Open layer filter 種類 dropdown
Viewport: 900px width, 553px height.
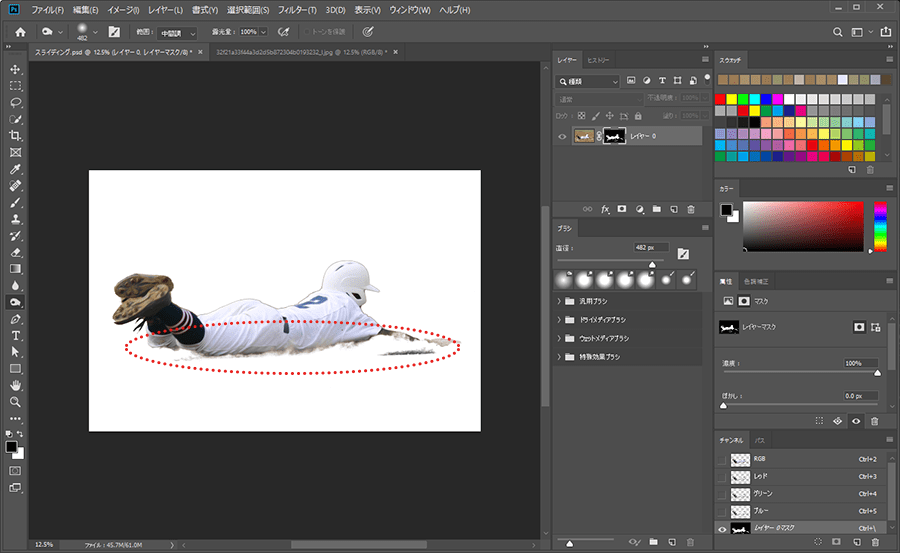point(588,82)
